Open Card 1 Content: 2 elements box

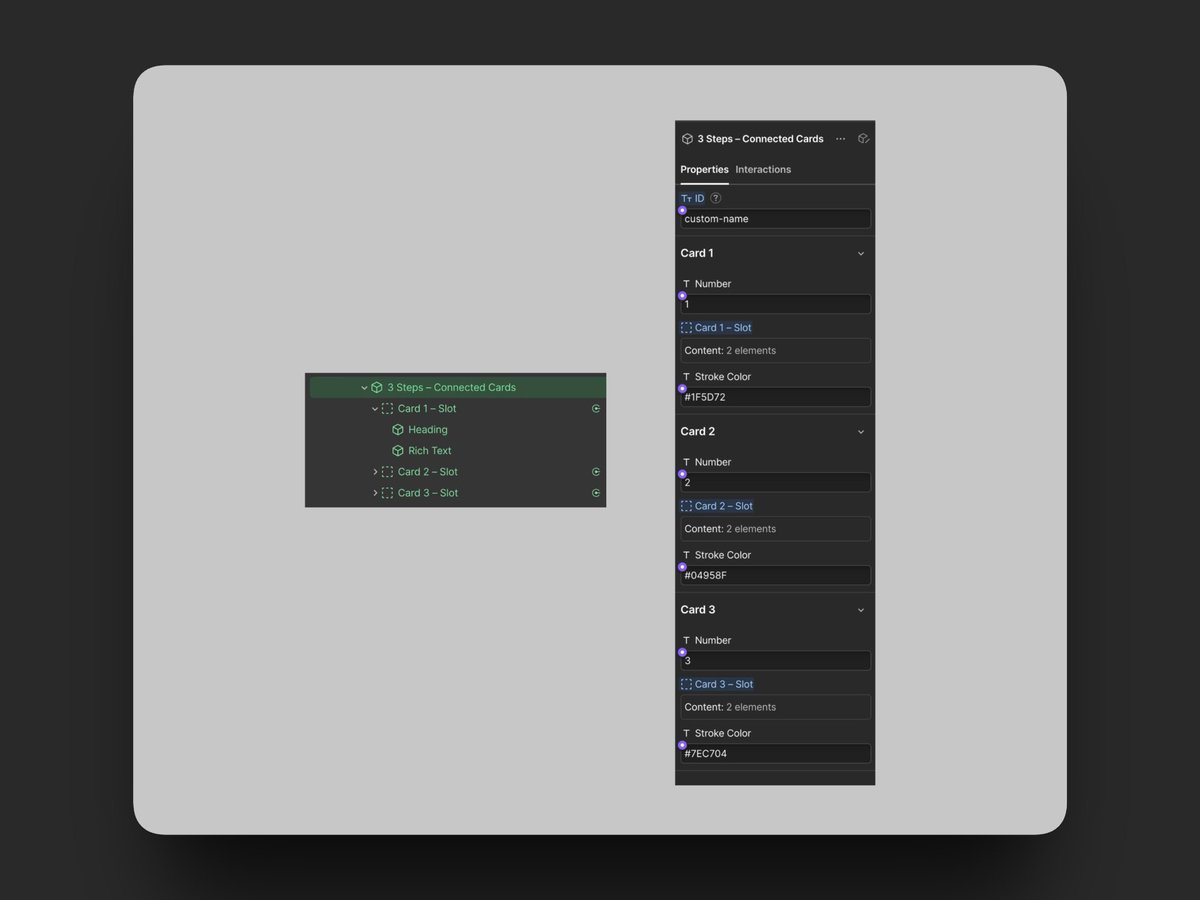coord(775,350)
